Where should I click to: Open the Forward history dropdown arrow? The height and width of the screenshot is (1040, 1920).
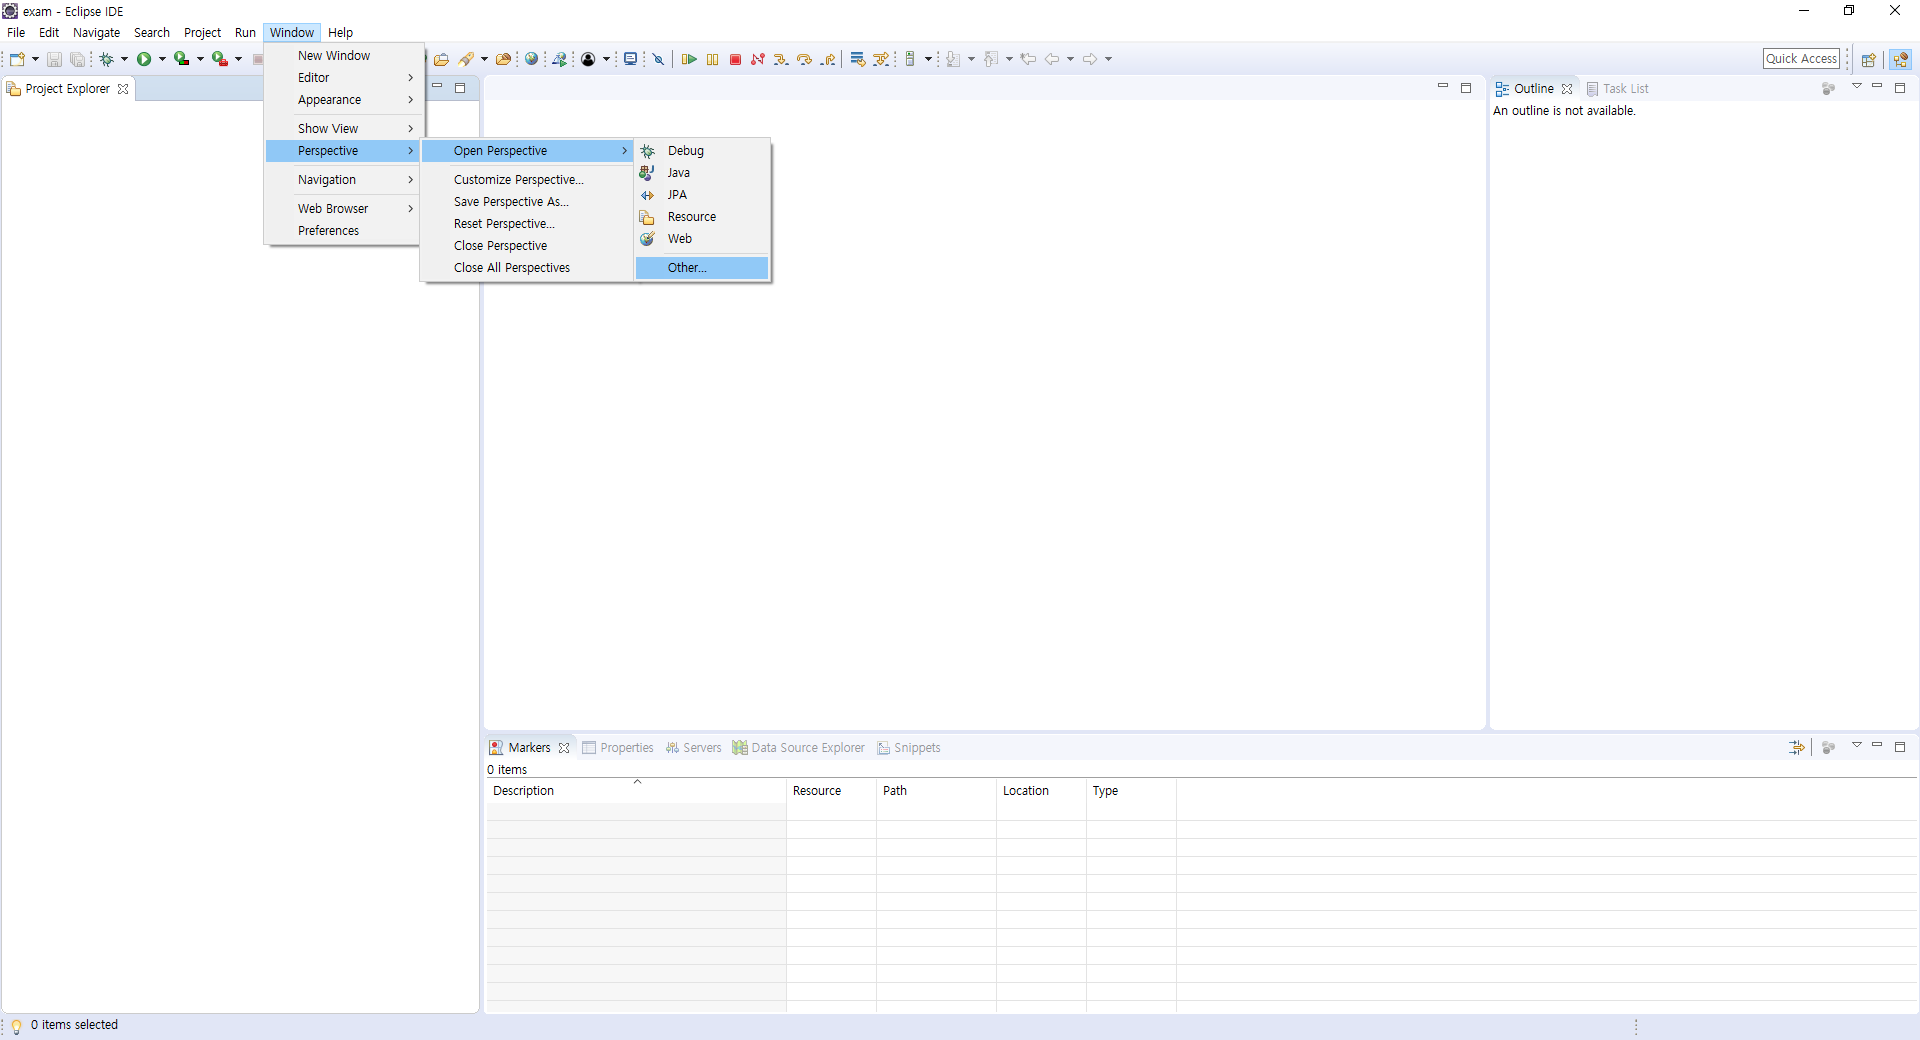point(1108,59)
